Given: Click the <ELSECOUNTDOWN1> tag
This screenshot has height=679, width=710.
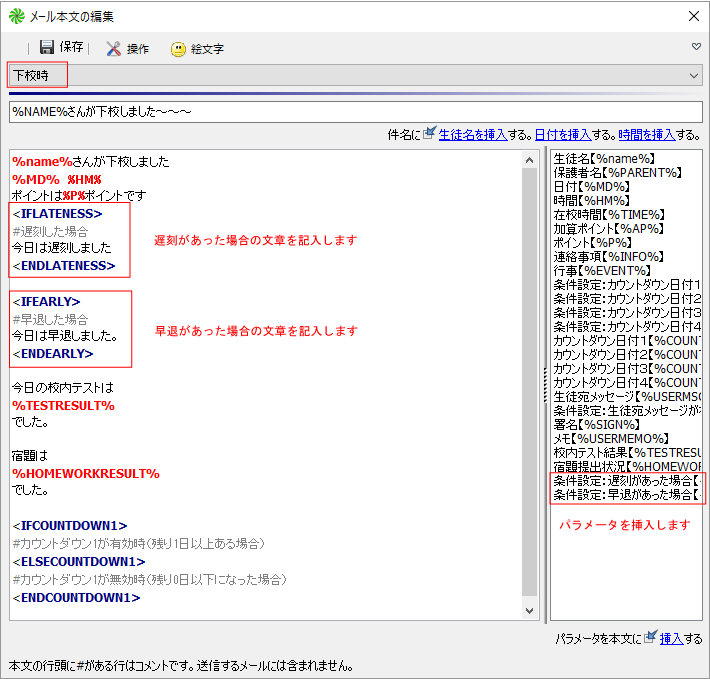Looking at the screenshot, I should (x=79, y=562).
